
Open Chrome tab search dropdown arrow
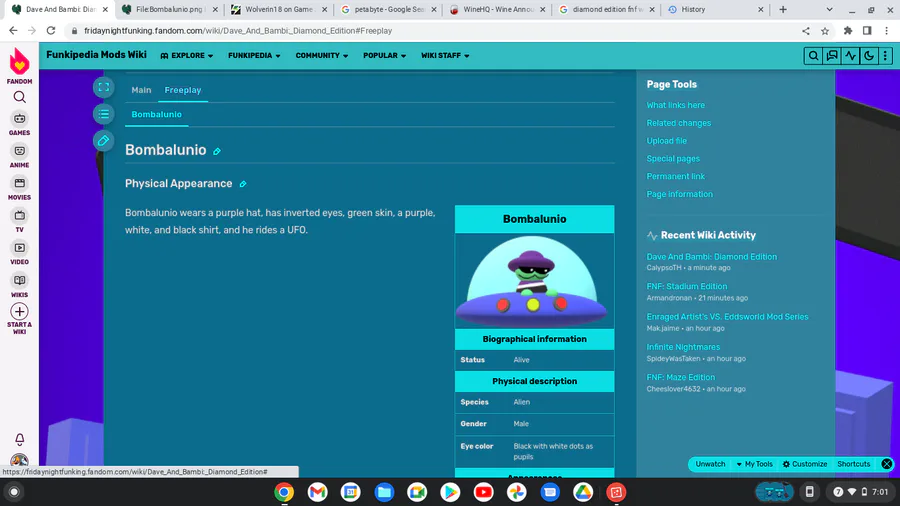click(829, 10)
